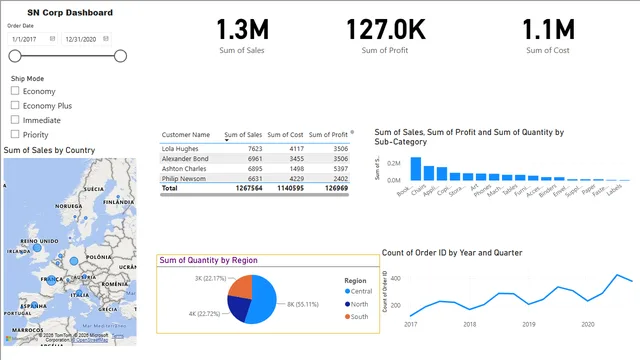This screenshot has width=640, height=360.
Task: Click the SN Corp Dashboard title
Action: click(x=70, y=13)
